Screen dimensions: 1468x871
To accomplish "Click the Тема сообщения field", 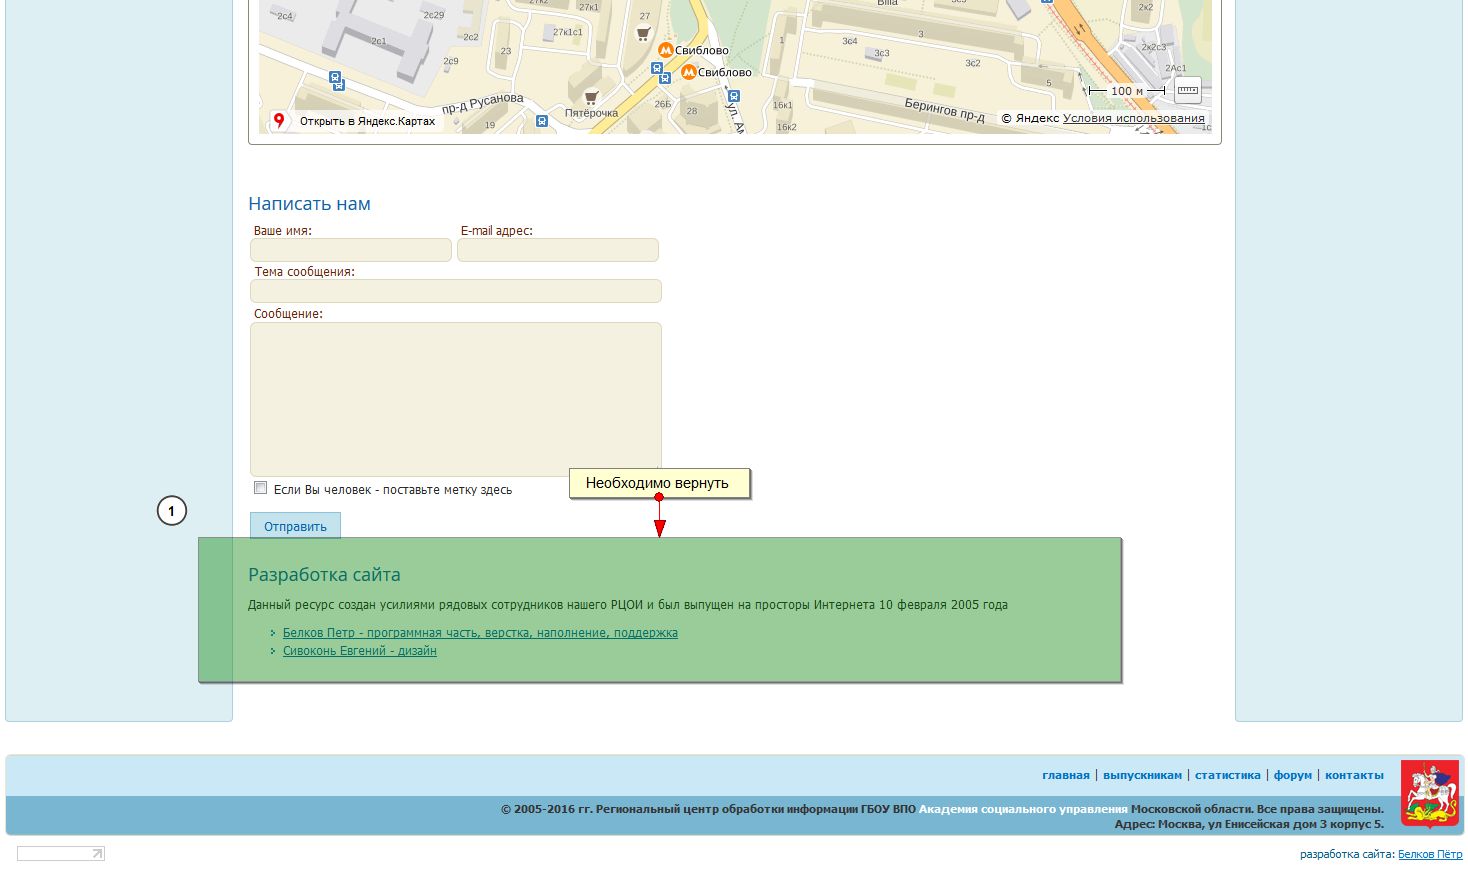I will [x=455, y=291].
